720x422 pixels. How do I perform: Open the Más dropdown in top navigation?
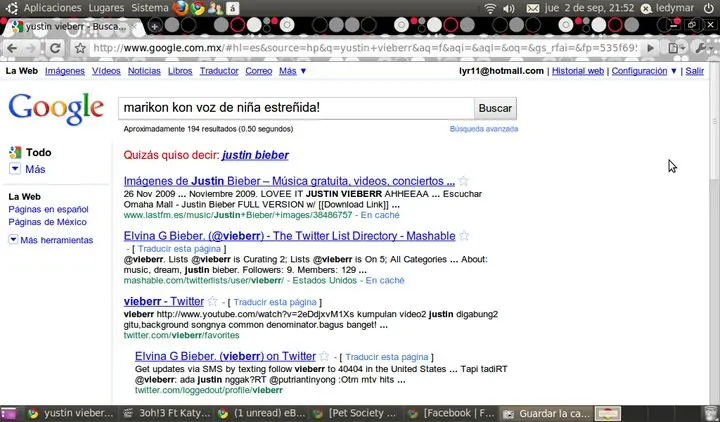(x=292, y=71)
